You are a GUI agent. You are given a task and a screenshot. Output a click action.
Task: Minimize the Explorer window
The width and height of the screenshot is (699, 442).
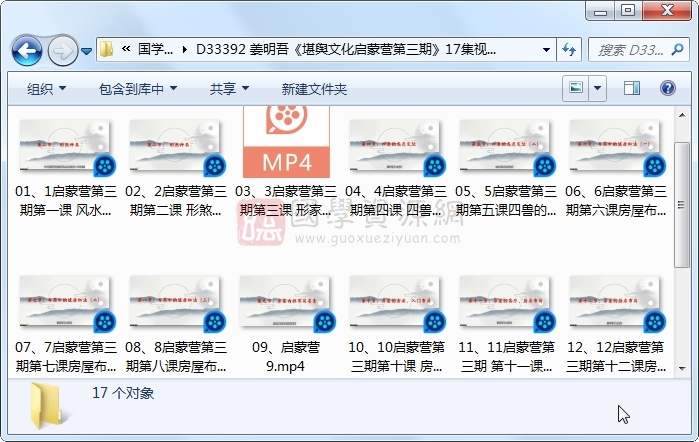600,10
